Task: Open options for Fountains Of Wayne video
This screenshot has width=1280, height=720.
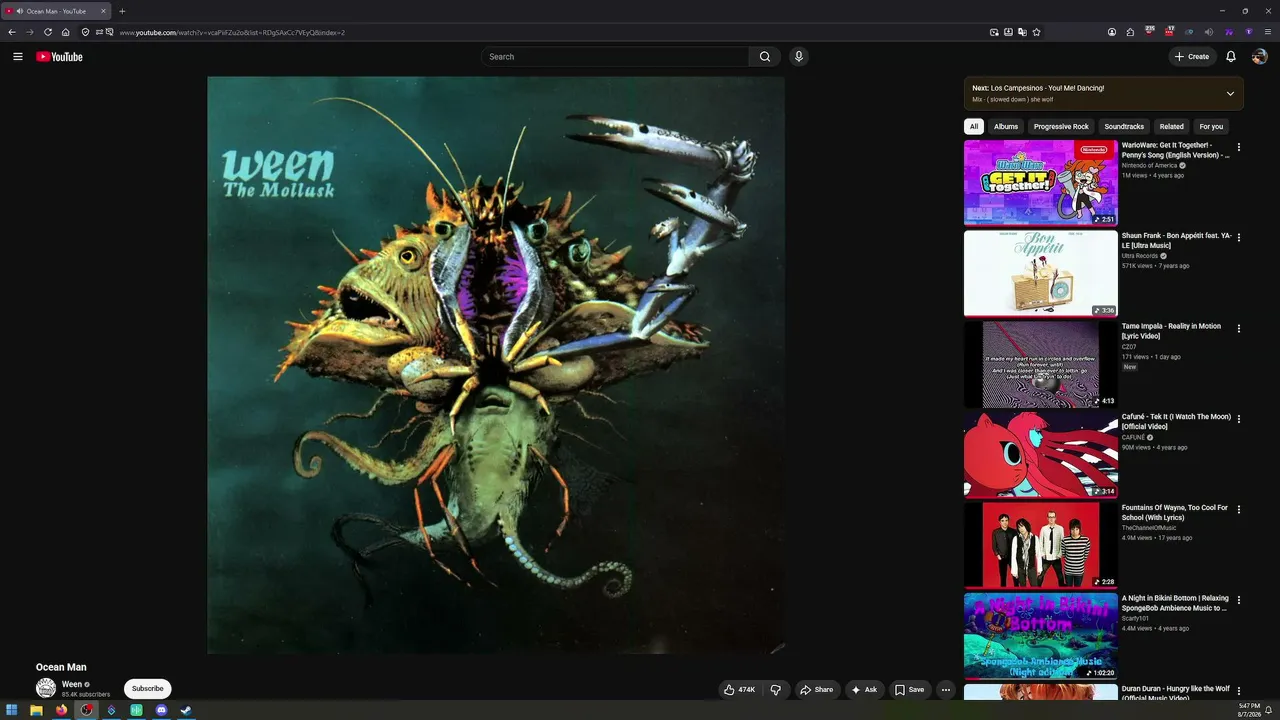Action: point(1239,510)
